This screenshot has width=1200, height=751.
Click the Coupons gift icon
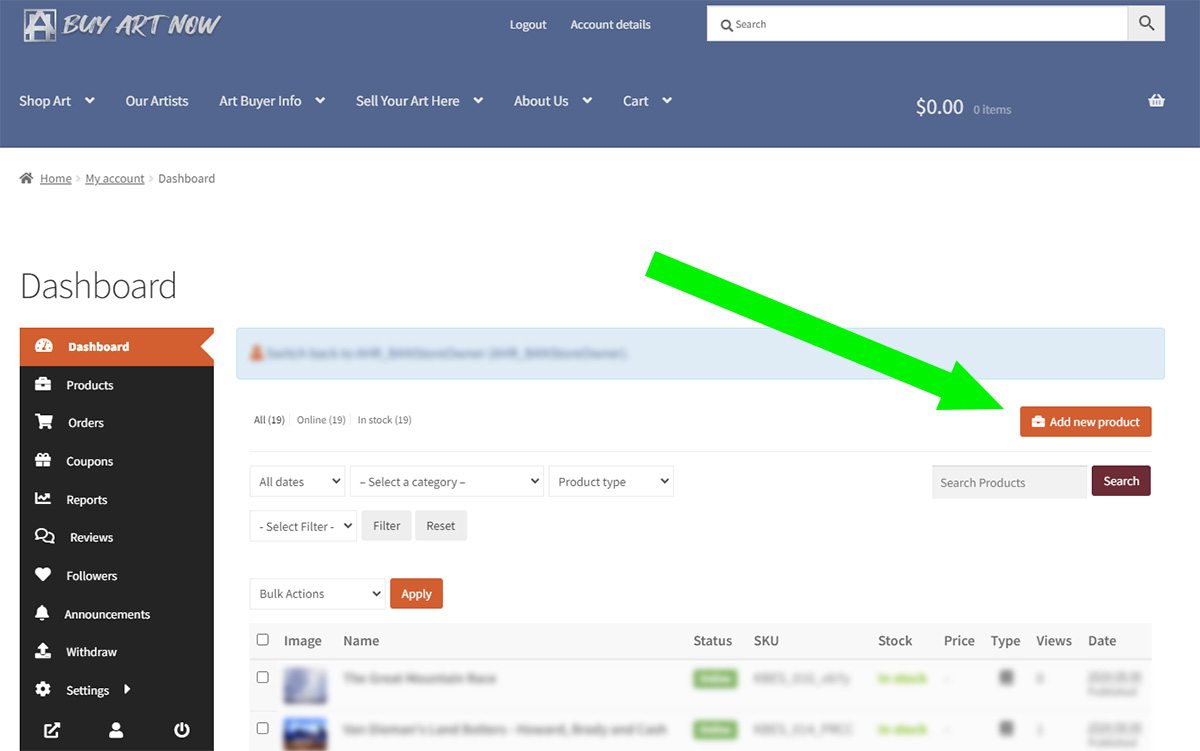(43, 461)
